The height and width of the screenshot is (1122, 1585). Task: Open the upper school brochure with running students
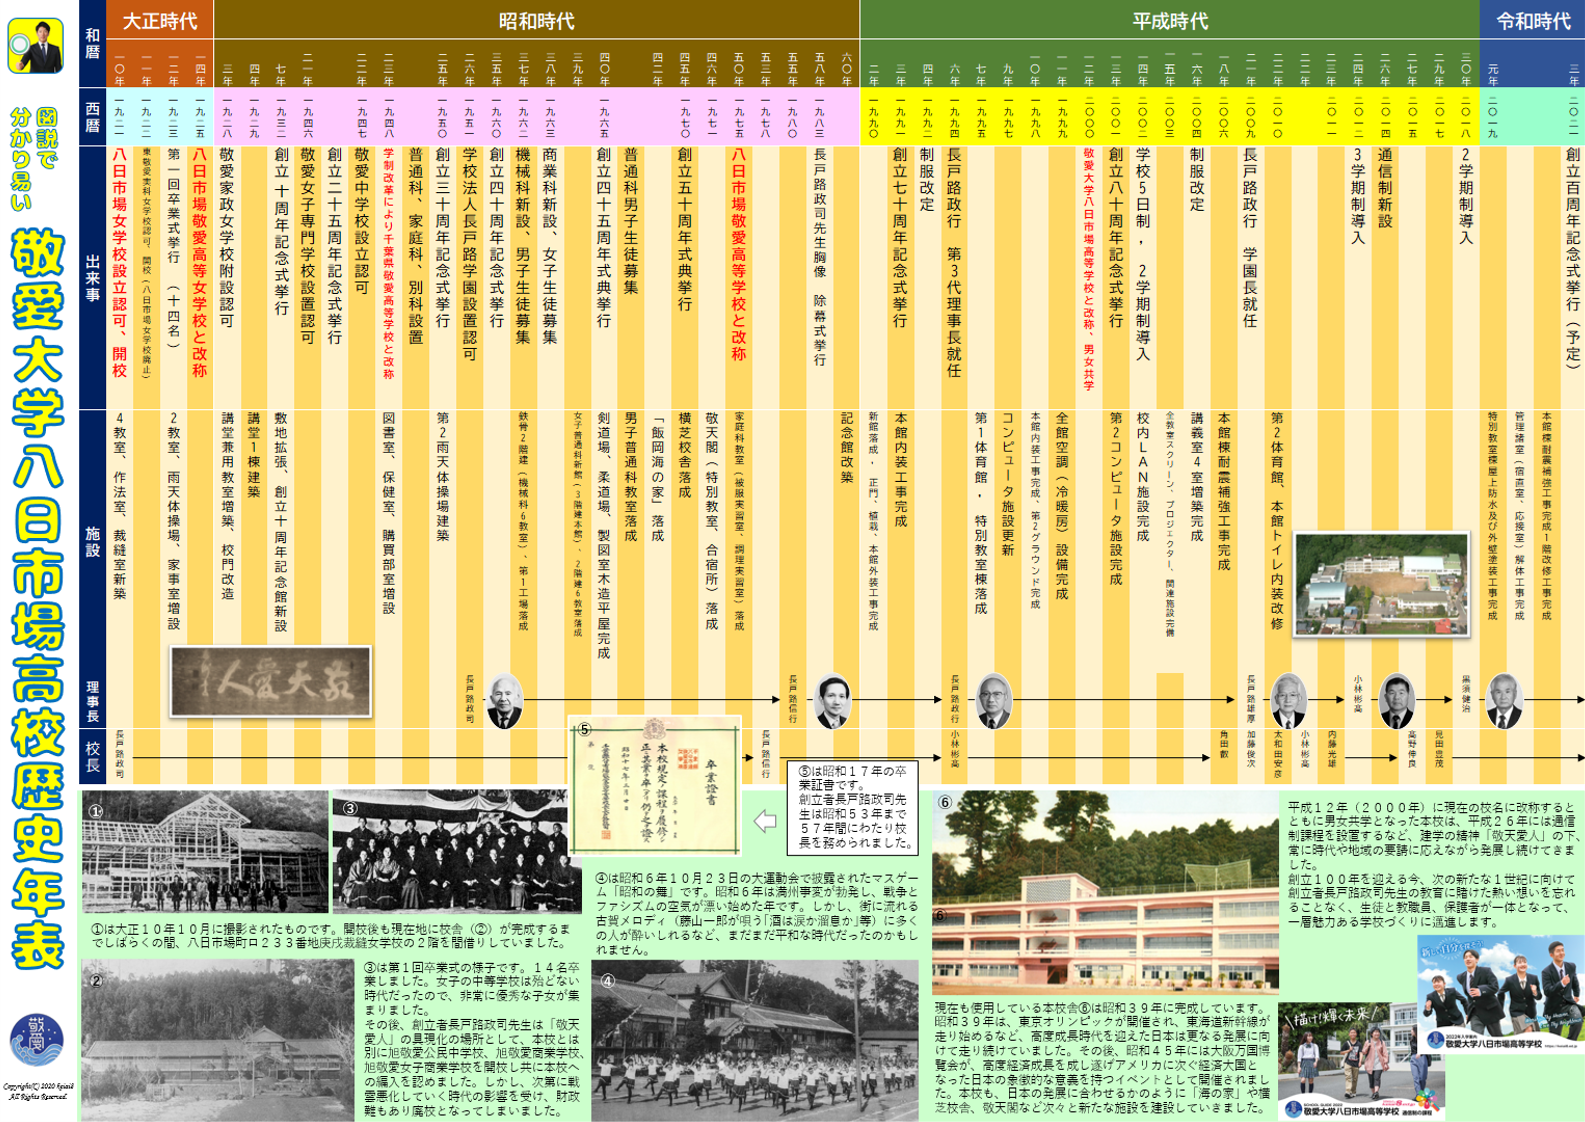pyautogui.click(x=1500, y=994)
